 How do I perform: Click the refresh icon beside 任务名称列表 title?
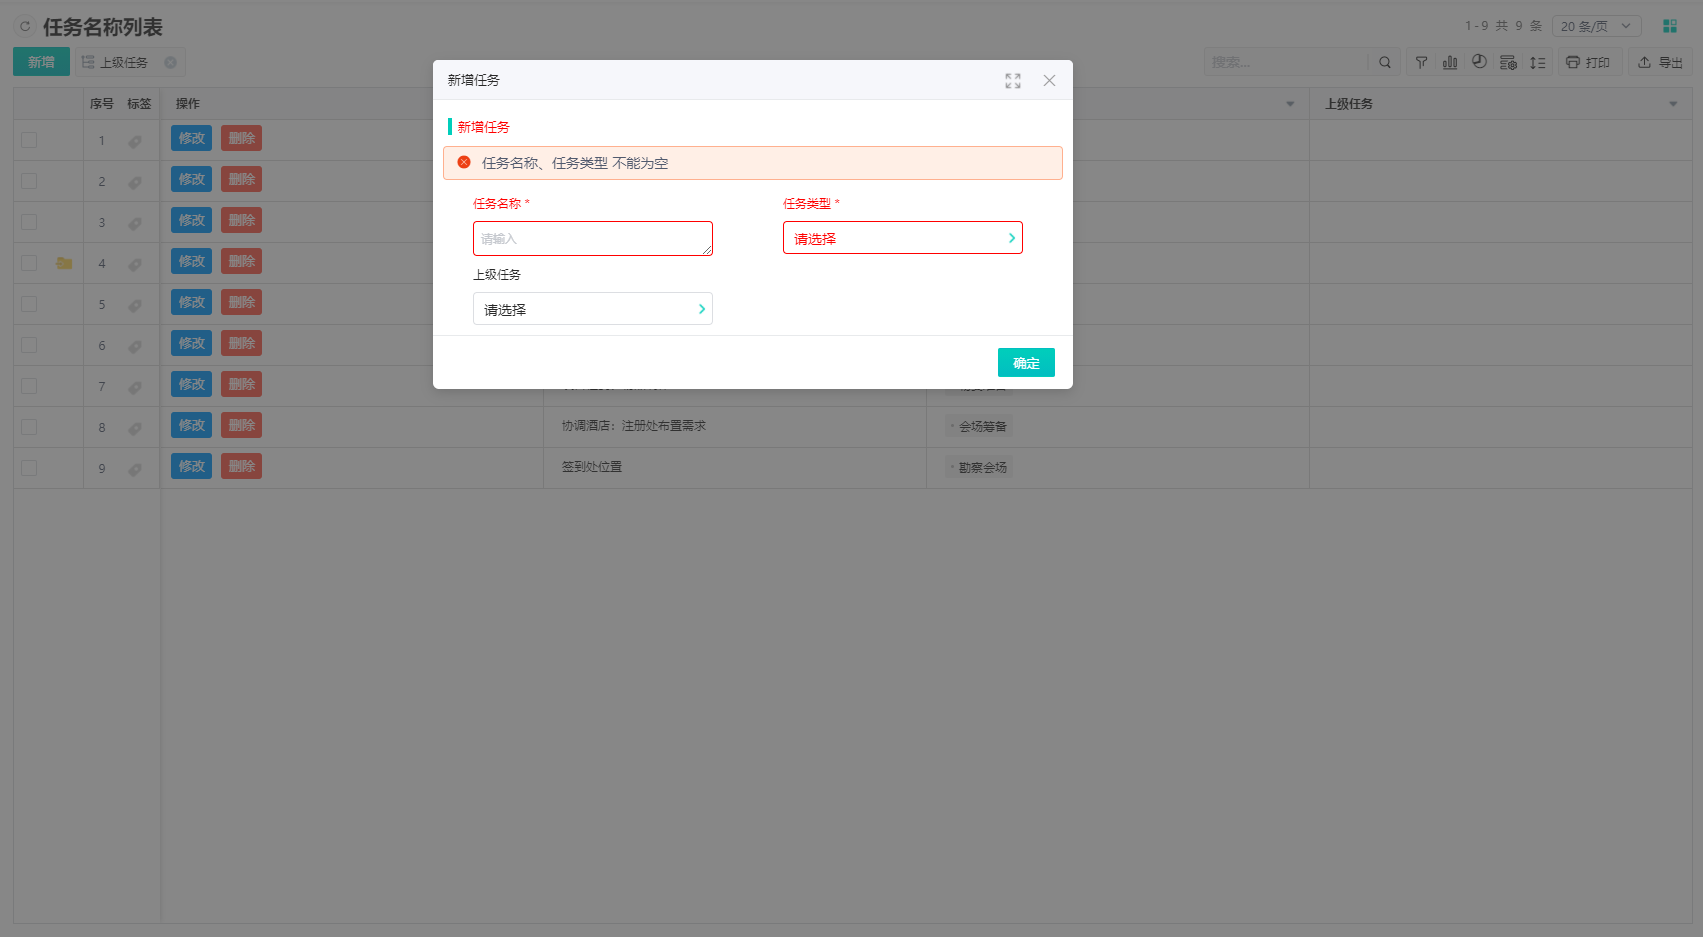pyautogui.click(x=25, y=27)
